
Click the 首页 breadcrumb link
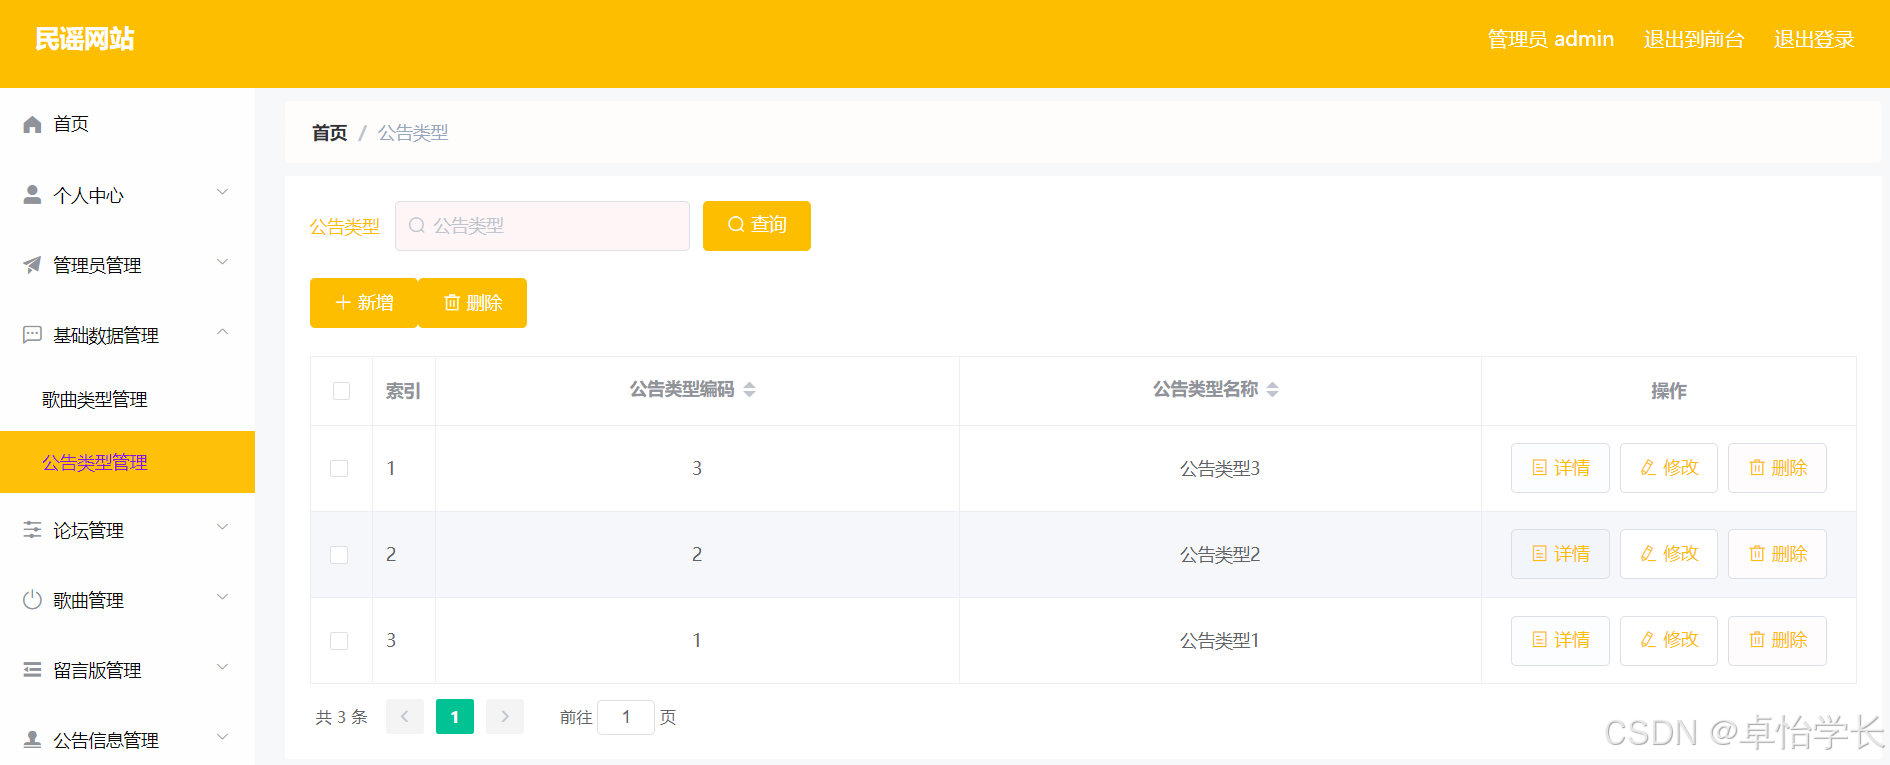click(x=329, y=133)
